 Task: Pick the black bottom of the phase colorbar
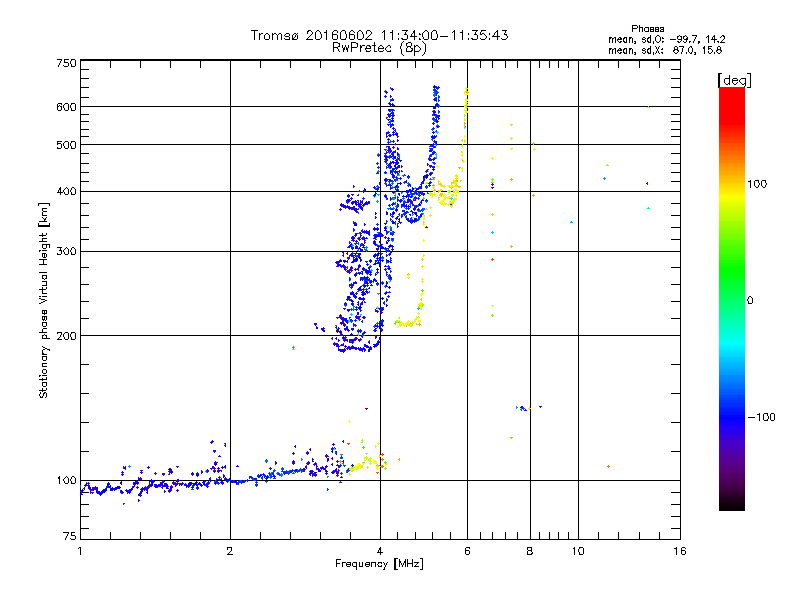click(x=732, y=503)
